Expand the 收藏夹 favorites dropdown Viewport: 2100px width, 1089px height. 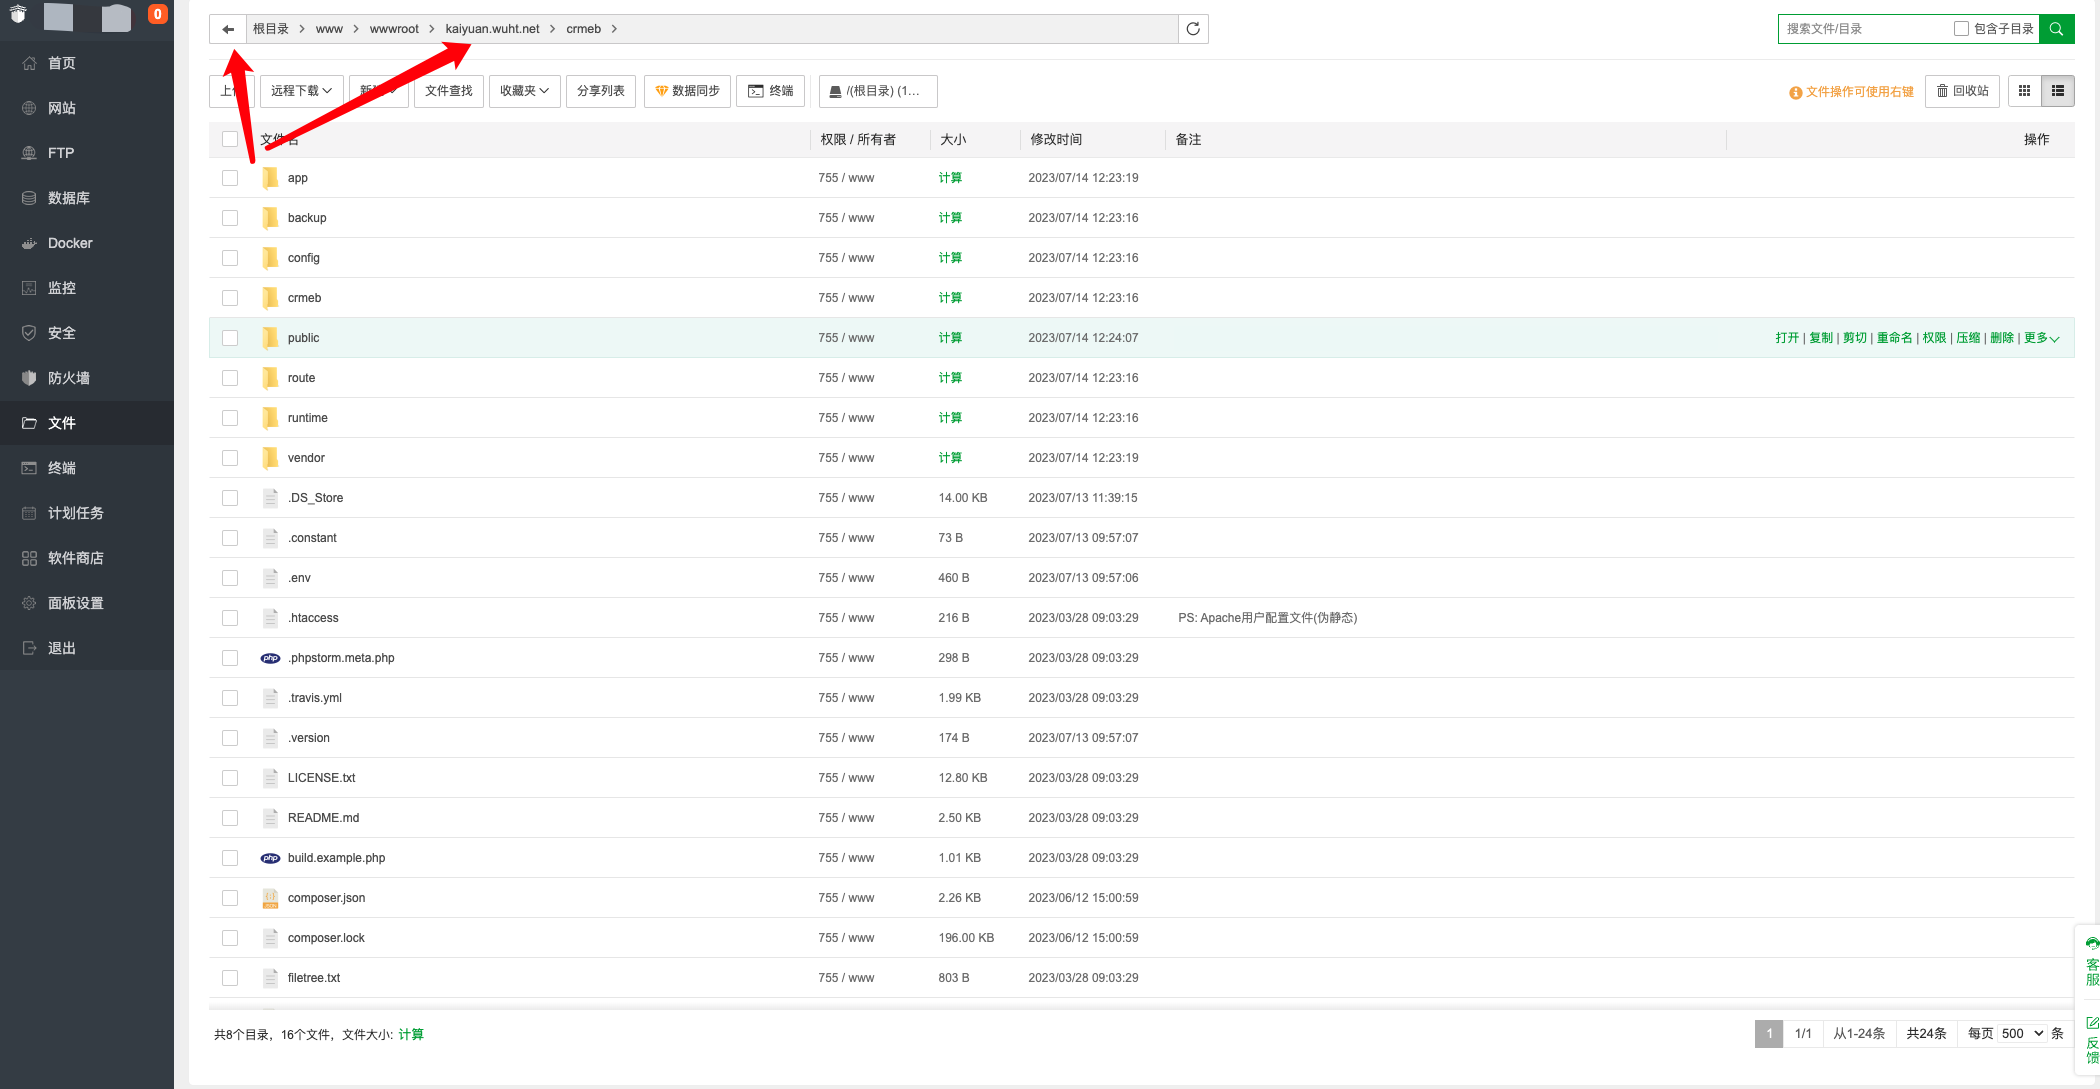pos(524,91)
